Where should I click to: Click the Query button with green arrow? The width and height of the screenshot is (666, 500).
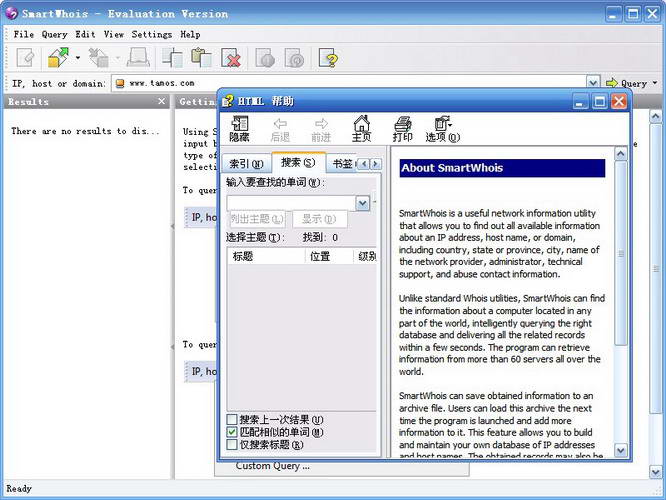click(x=626, y=83)
